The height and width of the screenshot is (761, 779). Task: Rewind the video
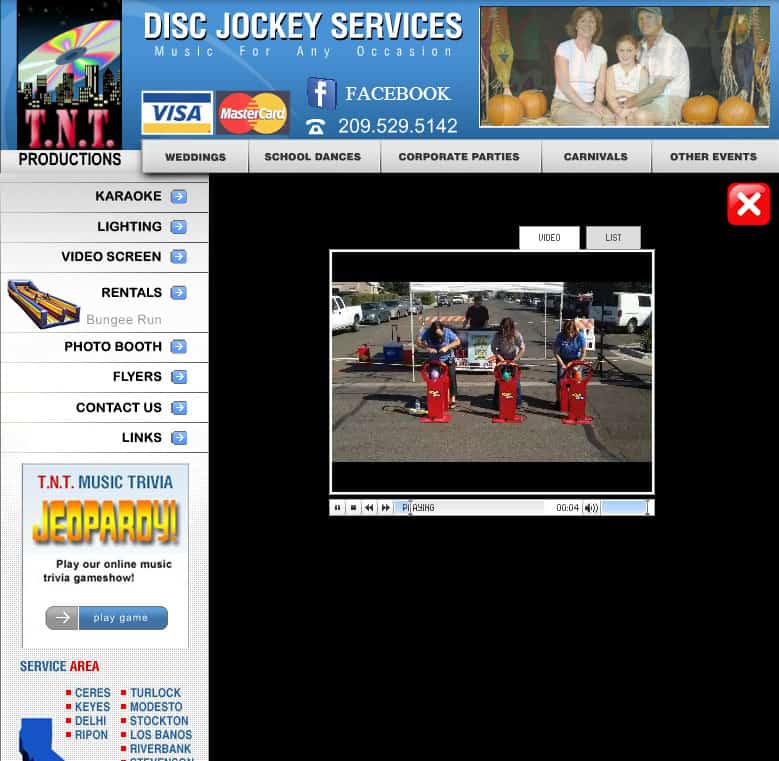[x=369, y=508]
